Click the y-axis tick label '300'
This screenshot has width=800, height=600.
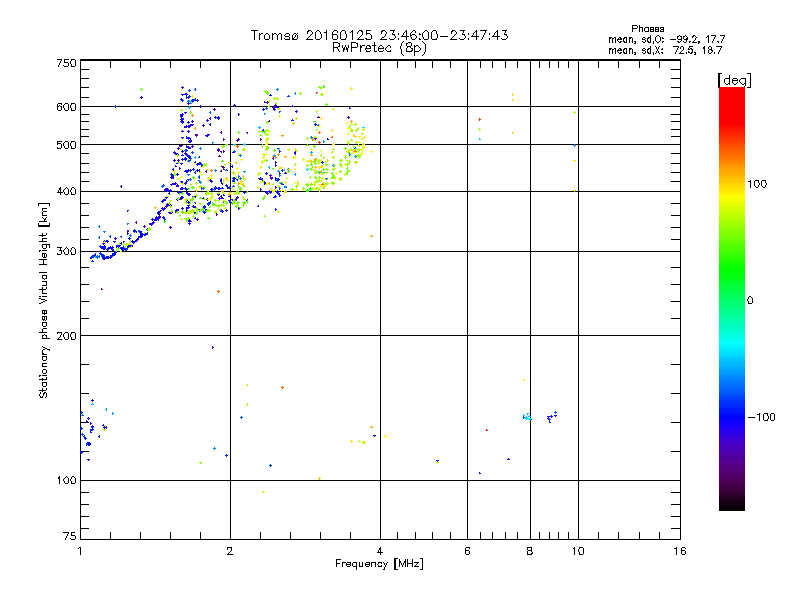(66, 252)
